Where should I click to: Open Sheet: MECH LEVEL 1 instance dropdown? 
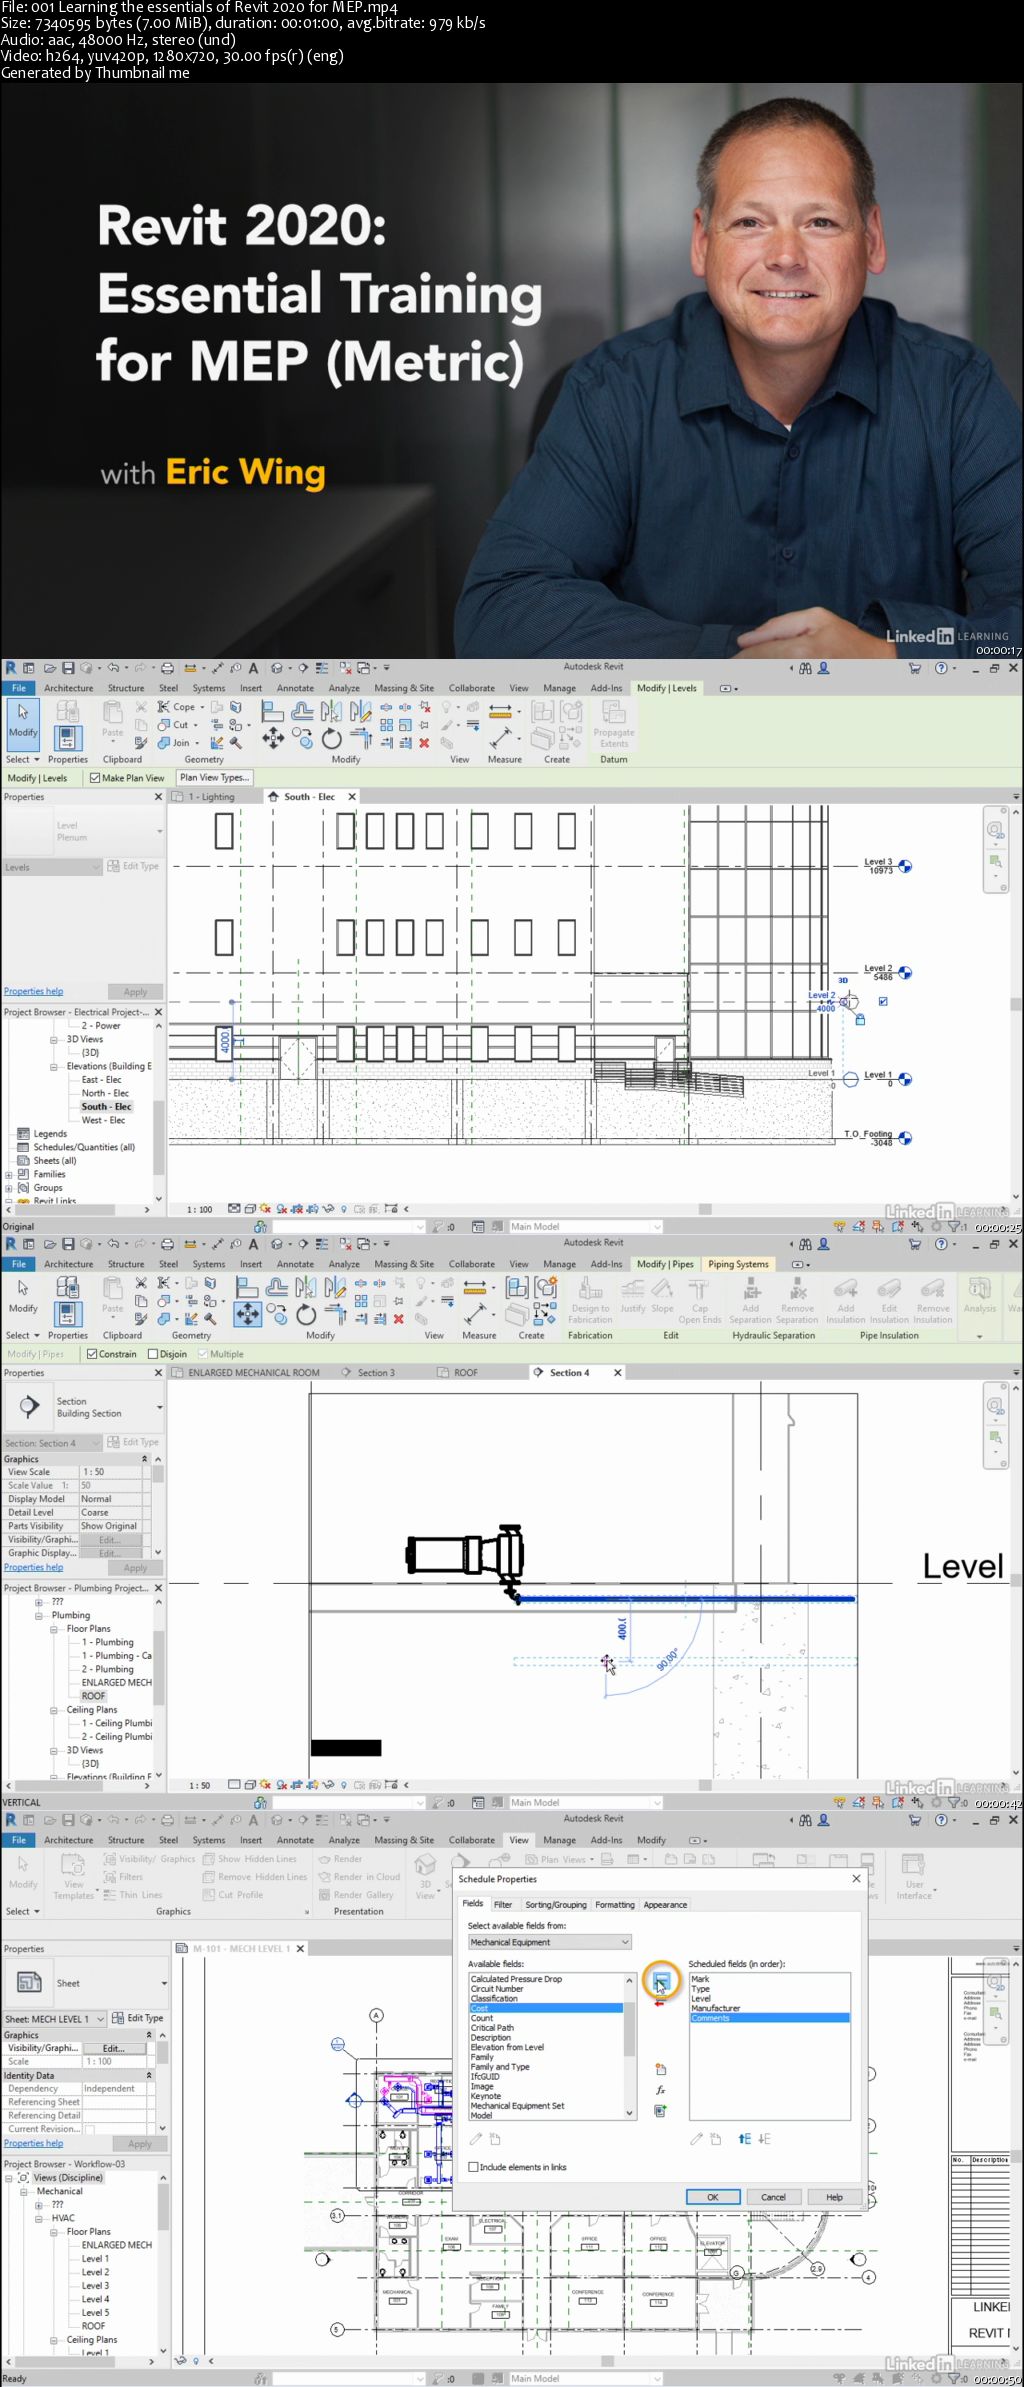[x=55, y=2018]
